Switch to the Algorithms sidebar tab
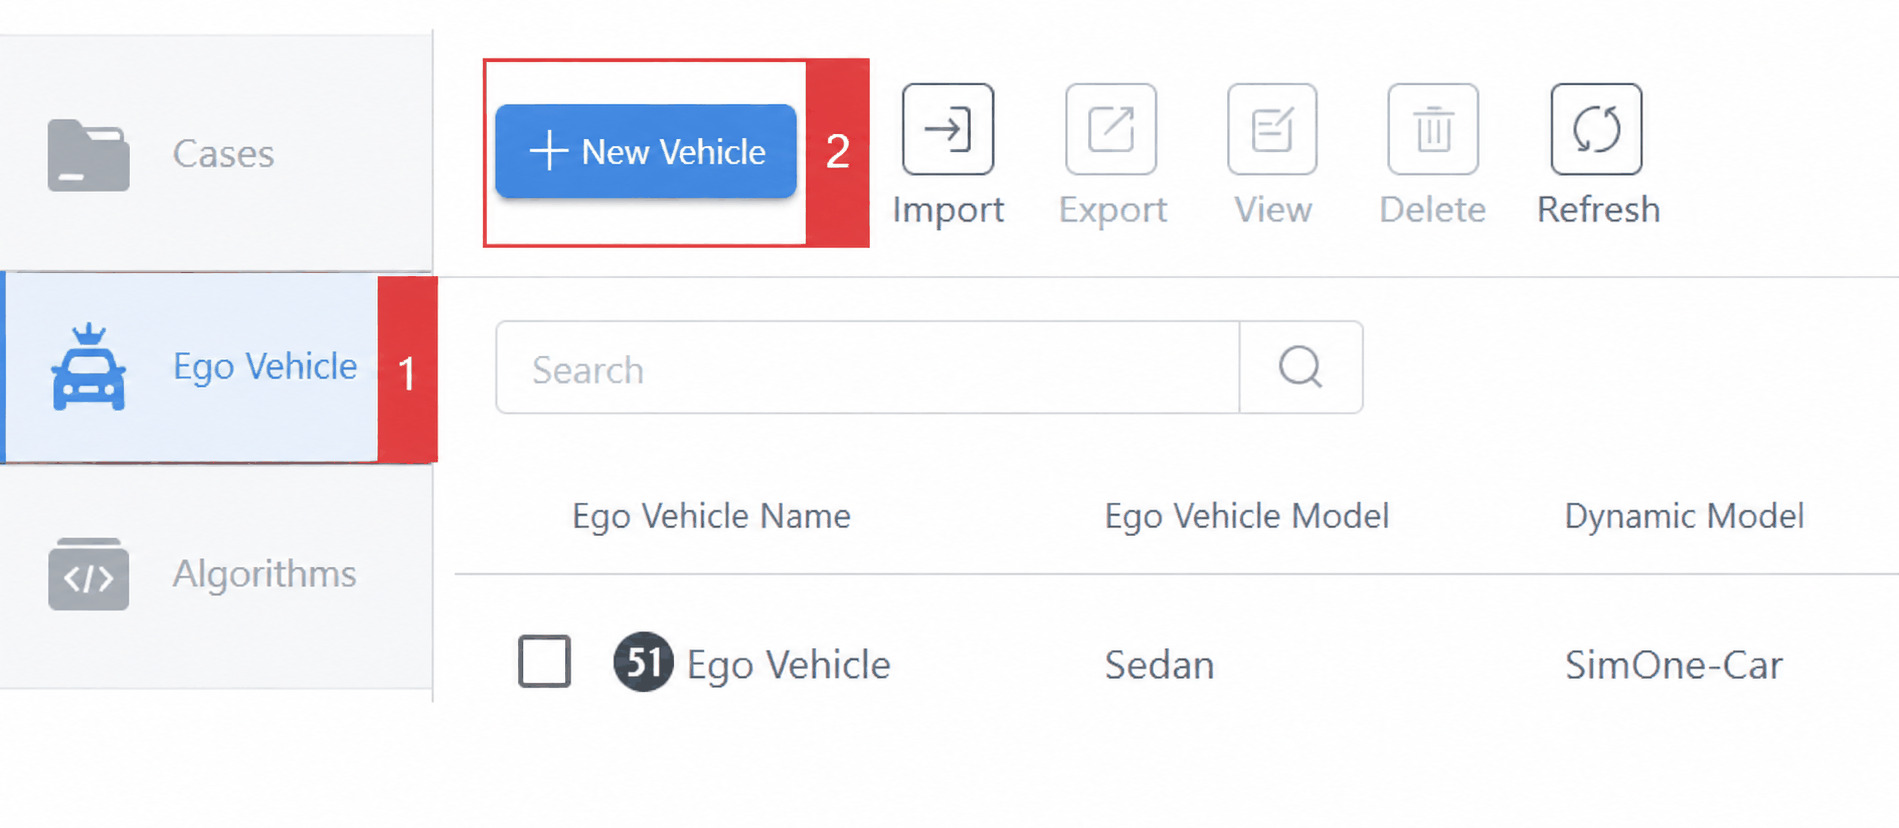Viewport: 1899px width, 828px height. pos(216,574)
